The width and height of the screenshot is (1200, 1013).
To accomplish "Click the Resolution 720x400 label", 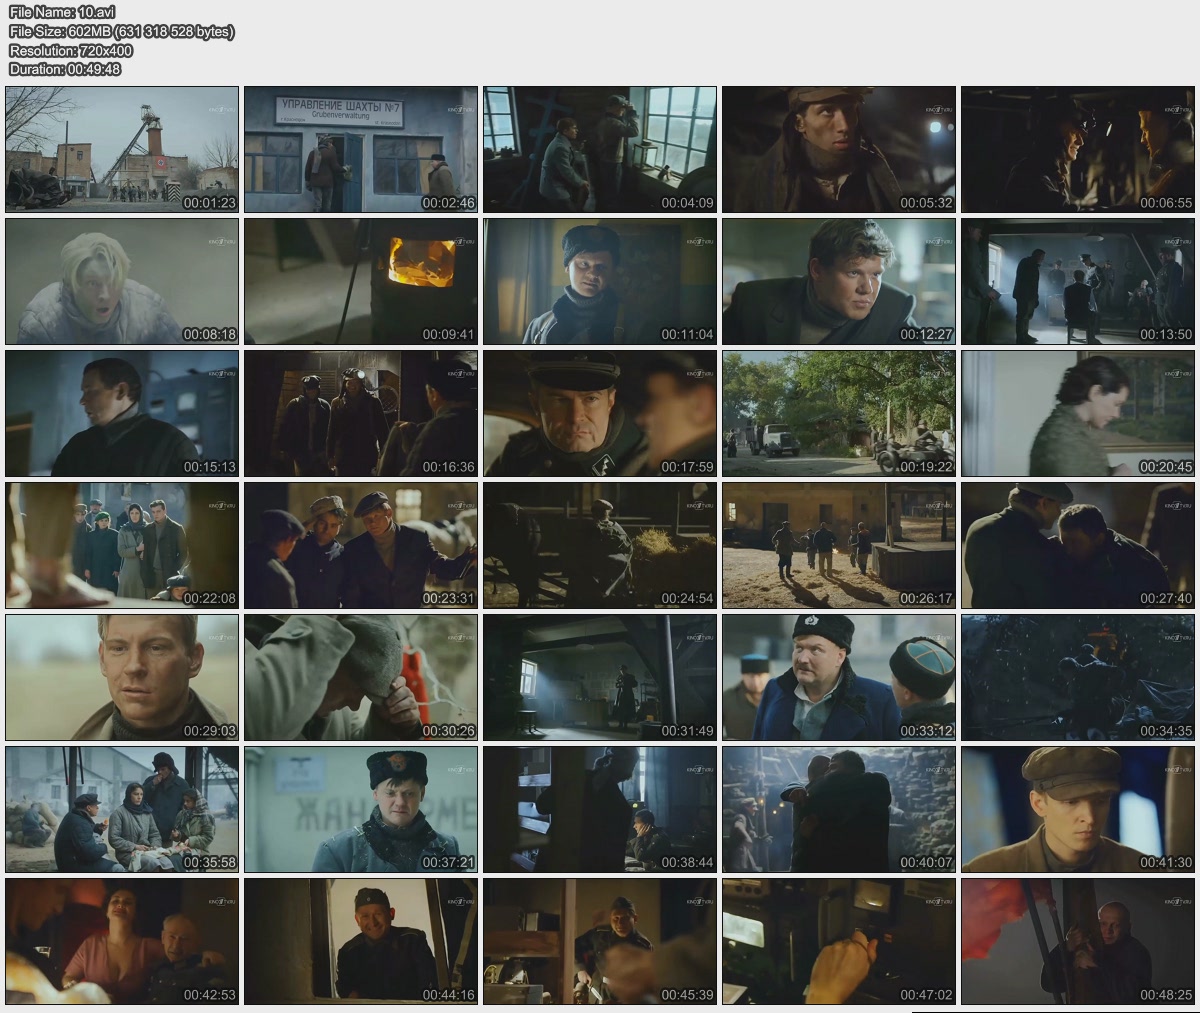I will [71, 50].
